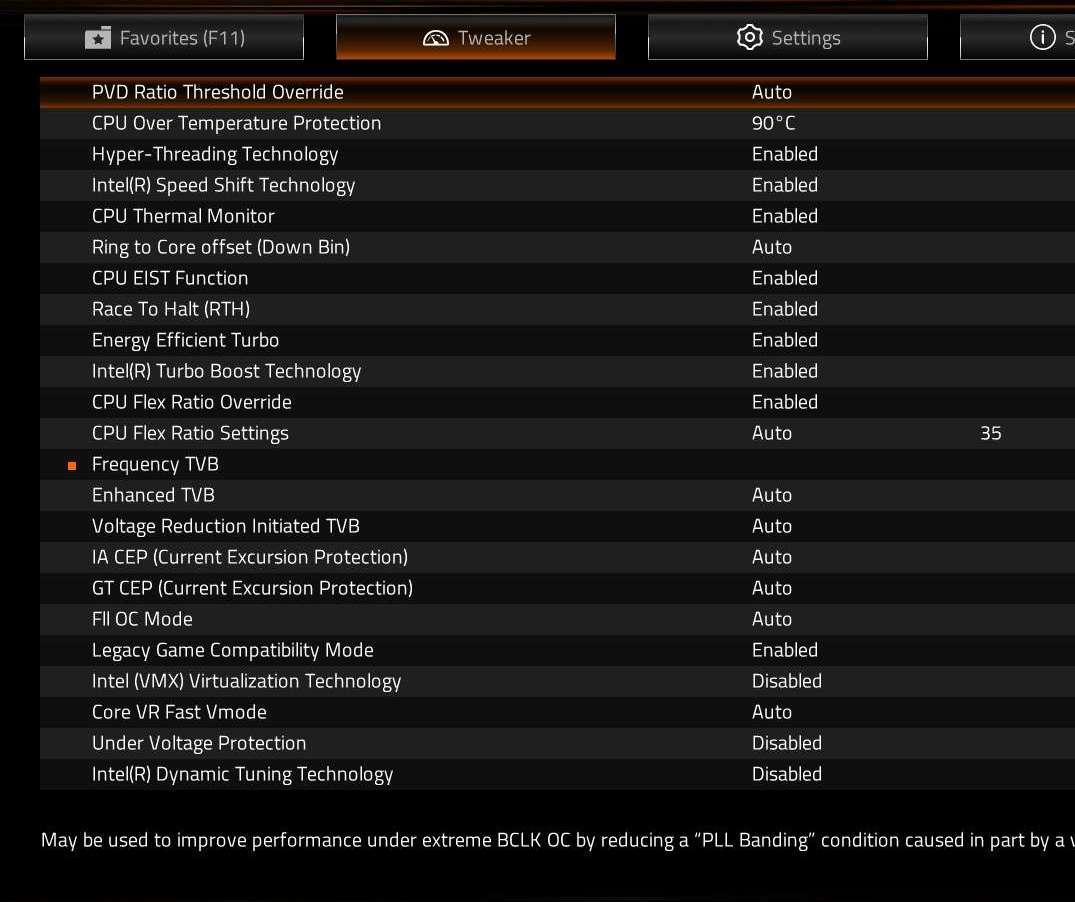Toggle Hyper-Threading Technology Enabled value
This screenshot has height=902, width=1075.
click(x=785, y=154)
